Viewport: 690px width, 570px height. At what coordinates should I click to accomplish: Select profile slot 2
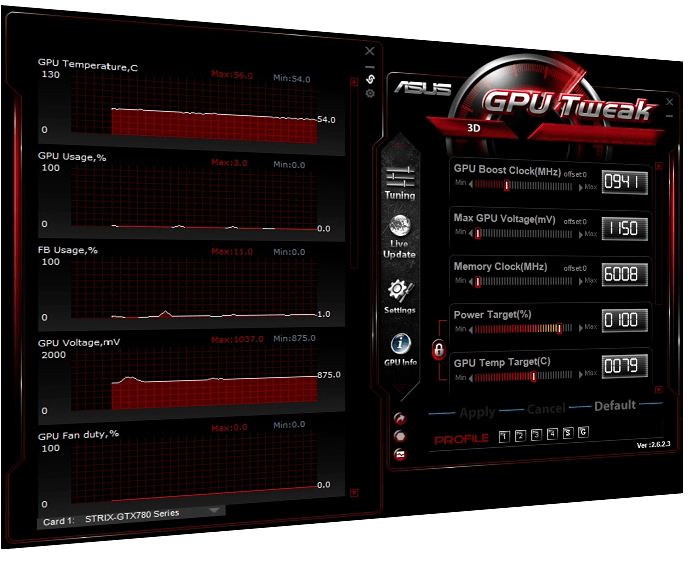[x=520, y=436]
